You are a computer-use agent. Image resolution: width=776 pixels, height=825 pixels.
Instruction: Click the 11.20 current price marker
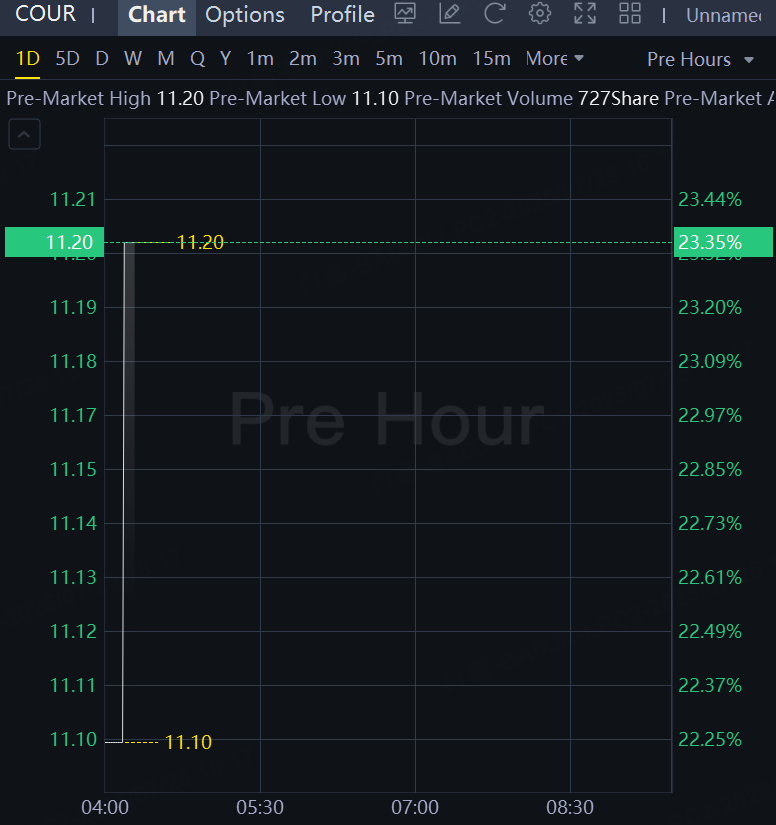[x=55, y=242]
